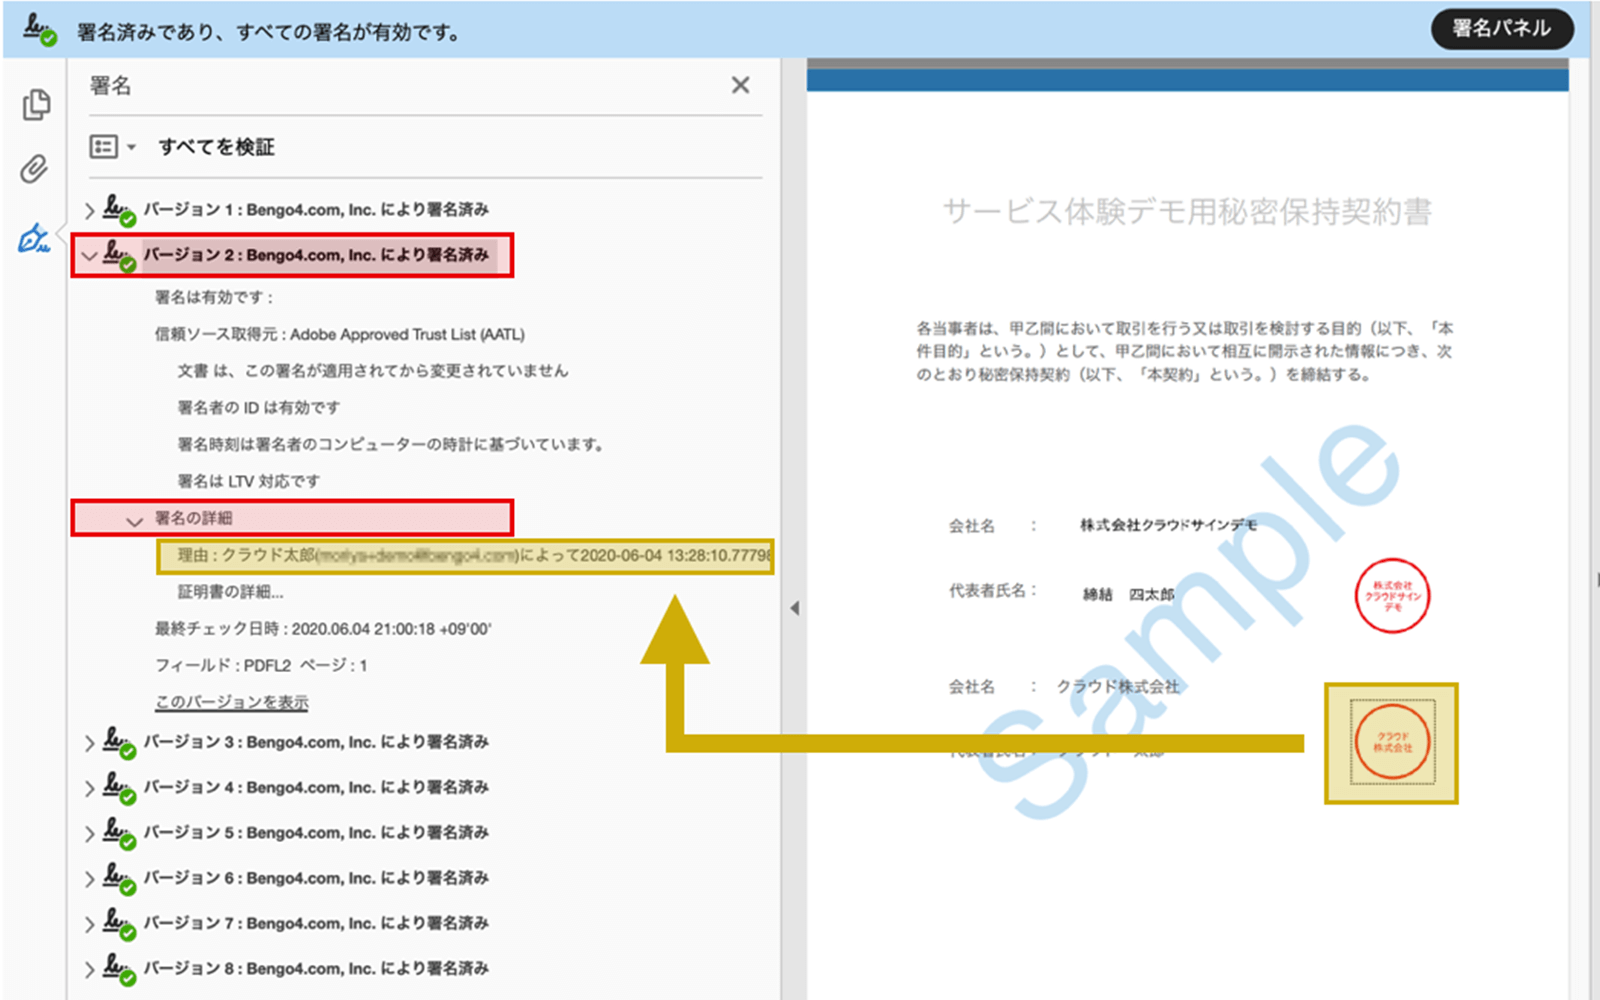This screenshot has width=1600, height=1000.
Task: Click the signed status icon in banner
Action: point(40,29)
